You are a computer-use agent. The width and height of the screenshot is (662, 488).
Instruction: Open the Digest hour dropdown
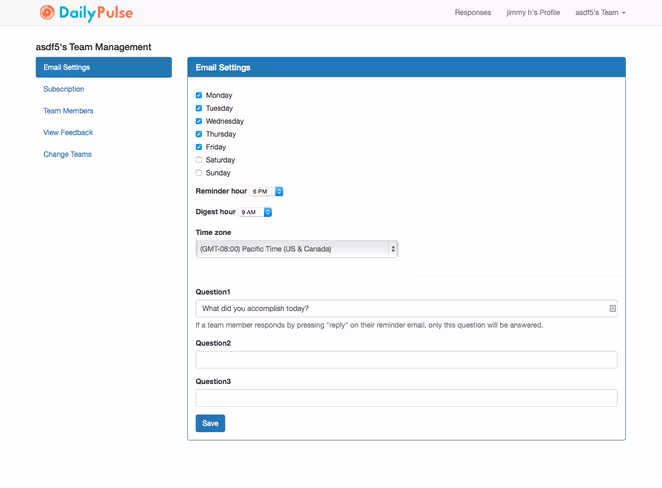pyautogui.click(x=255, y=212)
